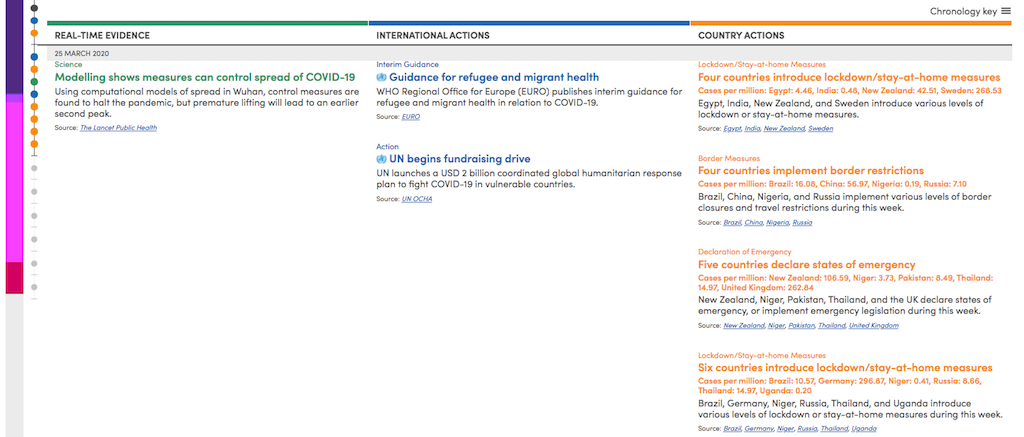Open the India source link
This screenshot has height=437, width=1024.
(752, 129)
